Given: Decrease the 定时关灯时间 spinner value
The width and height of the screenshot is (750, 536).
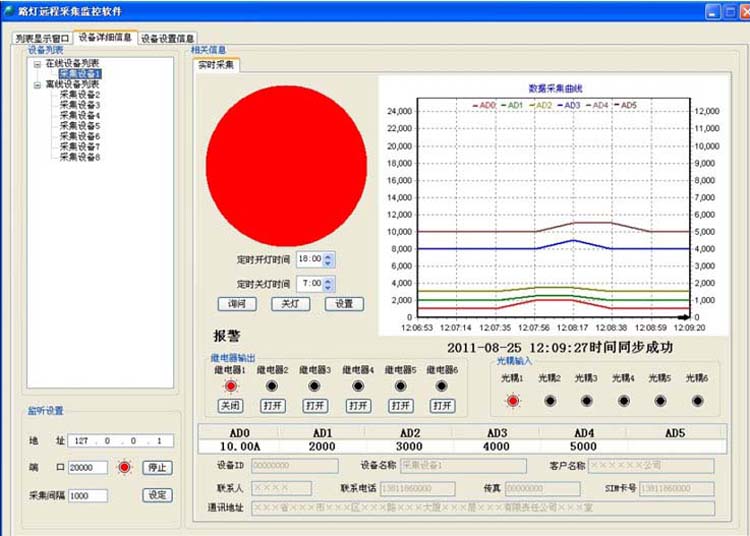Looking at the screenshot, I should (x=328, y=287).
